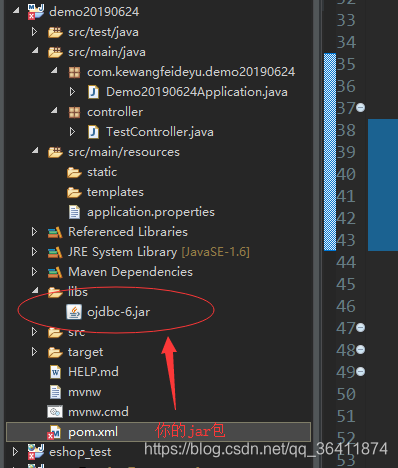
Task: Click the TestController.java file icon
Action: pyautogui.click(x=93, y=132)
